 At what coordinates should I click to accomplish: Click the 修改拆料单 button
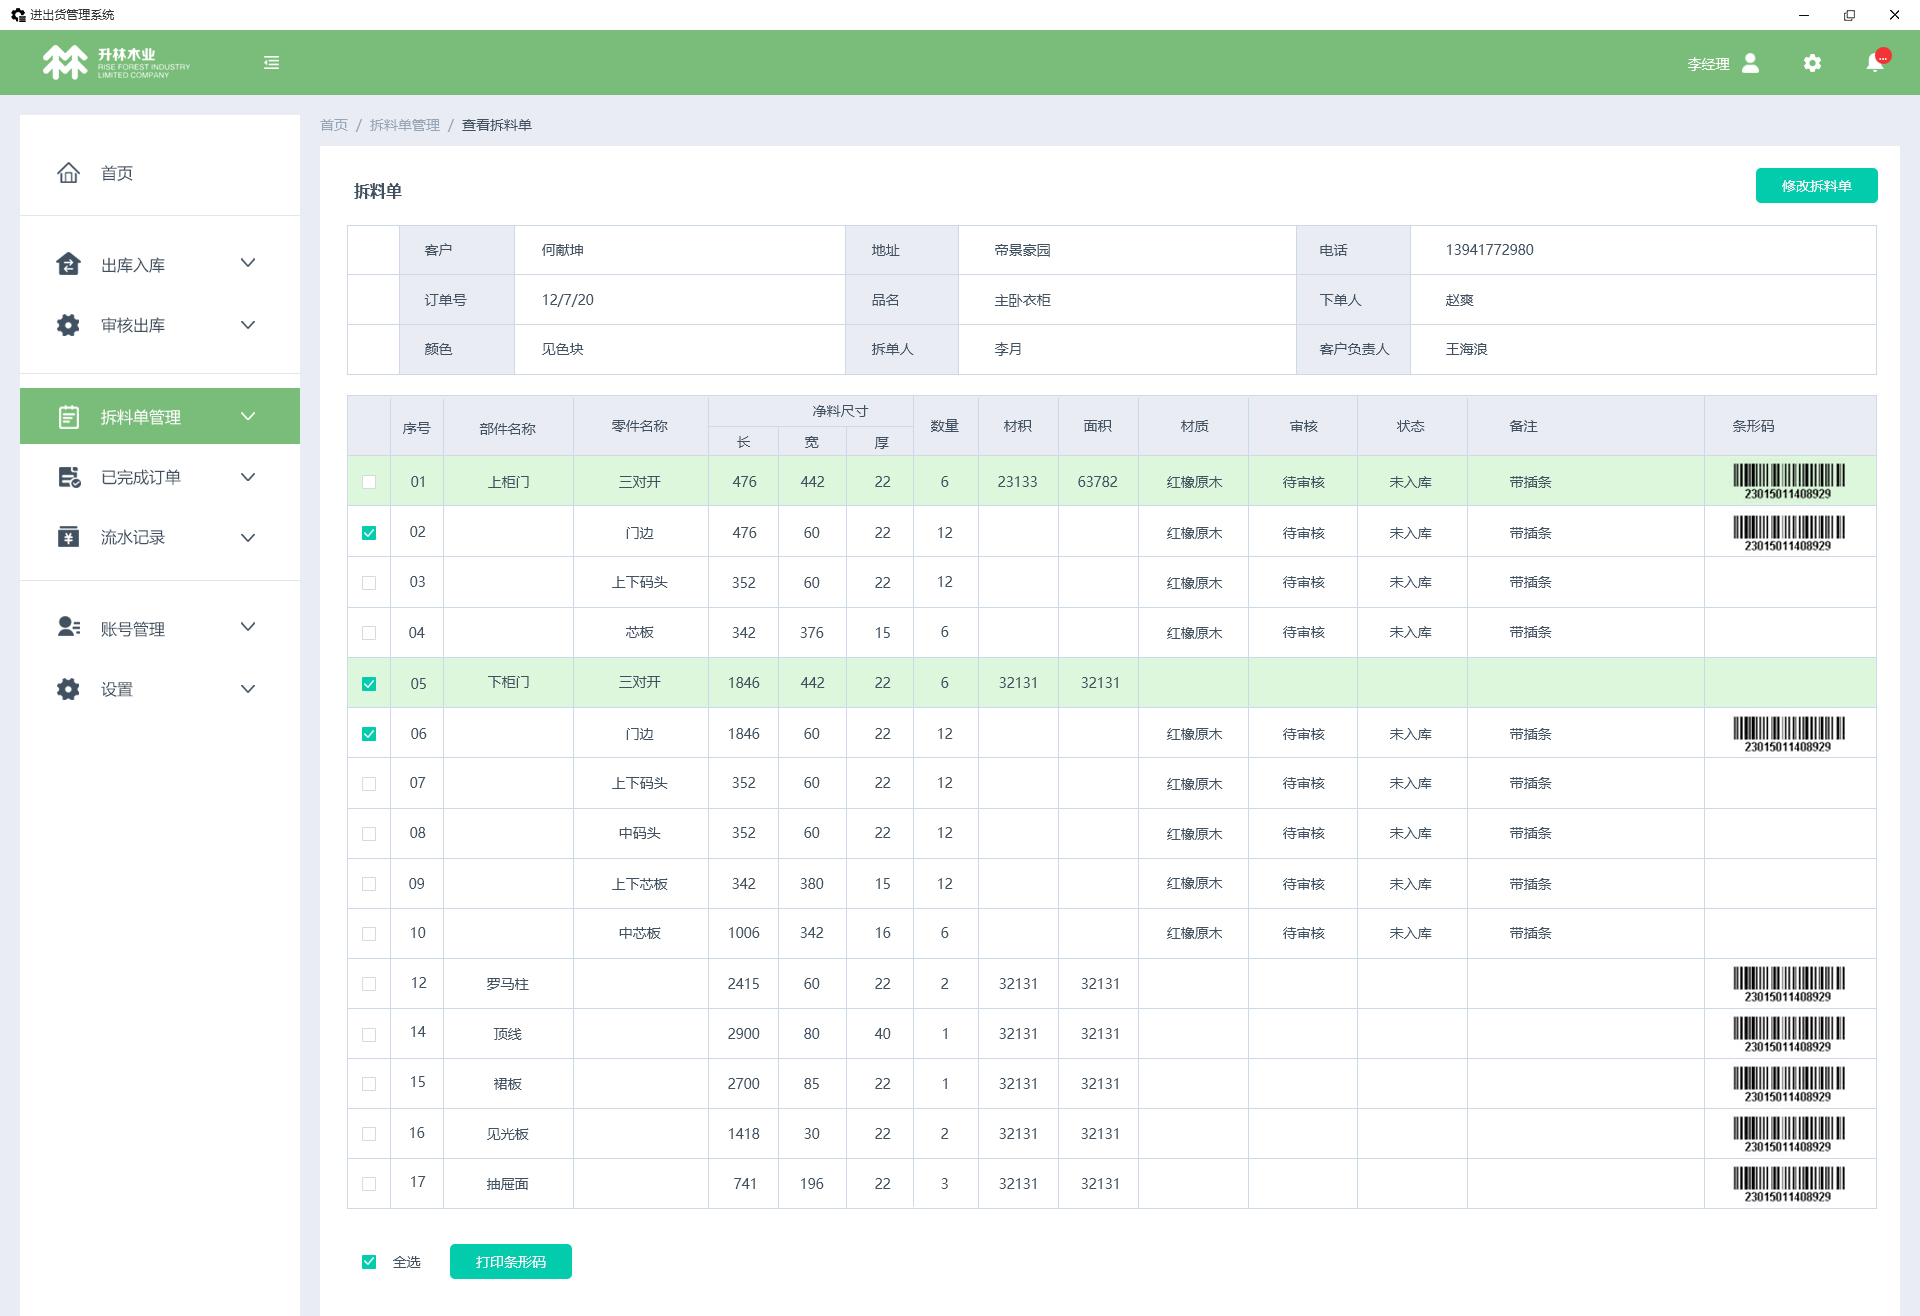pos(1816,186)
